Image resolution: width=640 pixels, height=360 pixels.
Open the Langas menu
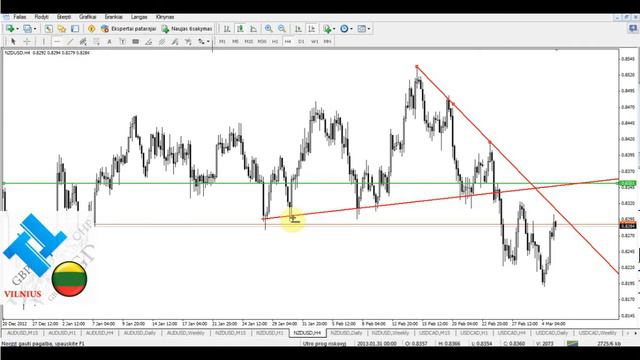139,17
